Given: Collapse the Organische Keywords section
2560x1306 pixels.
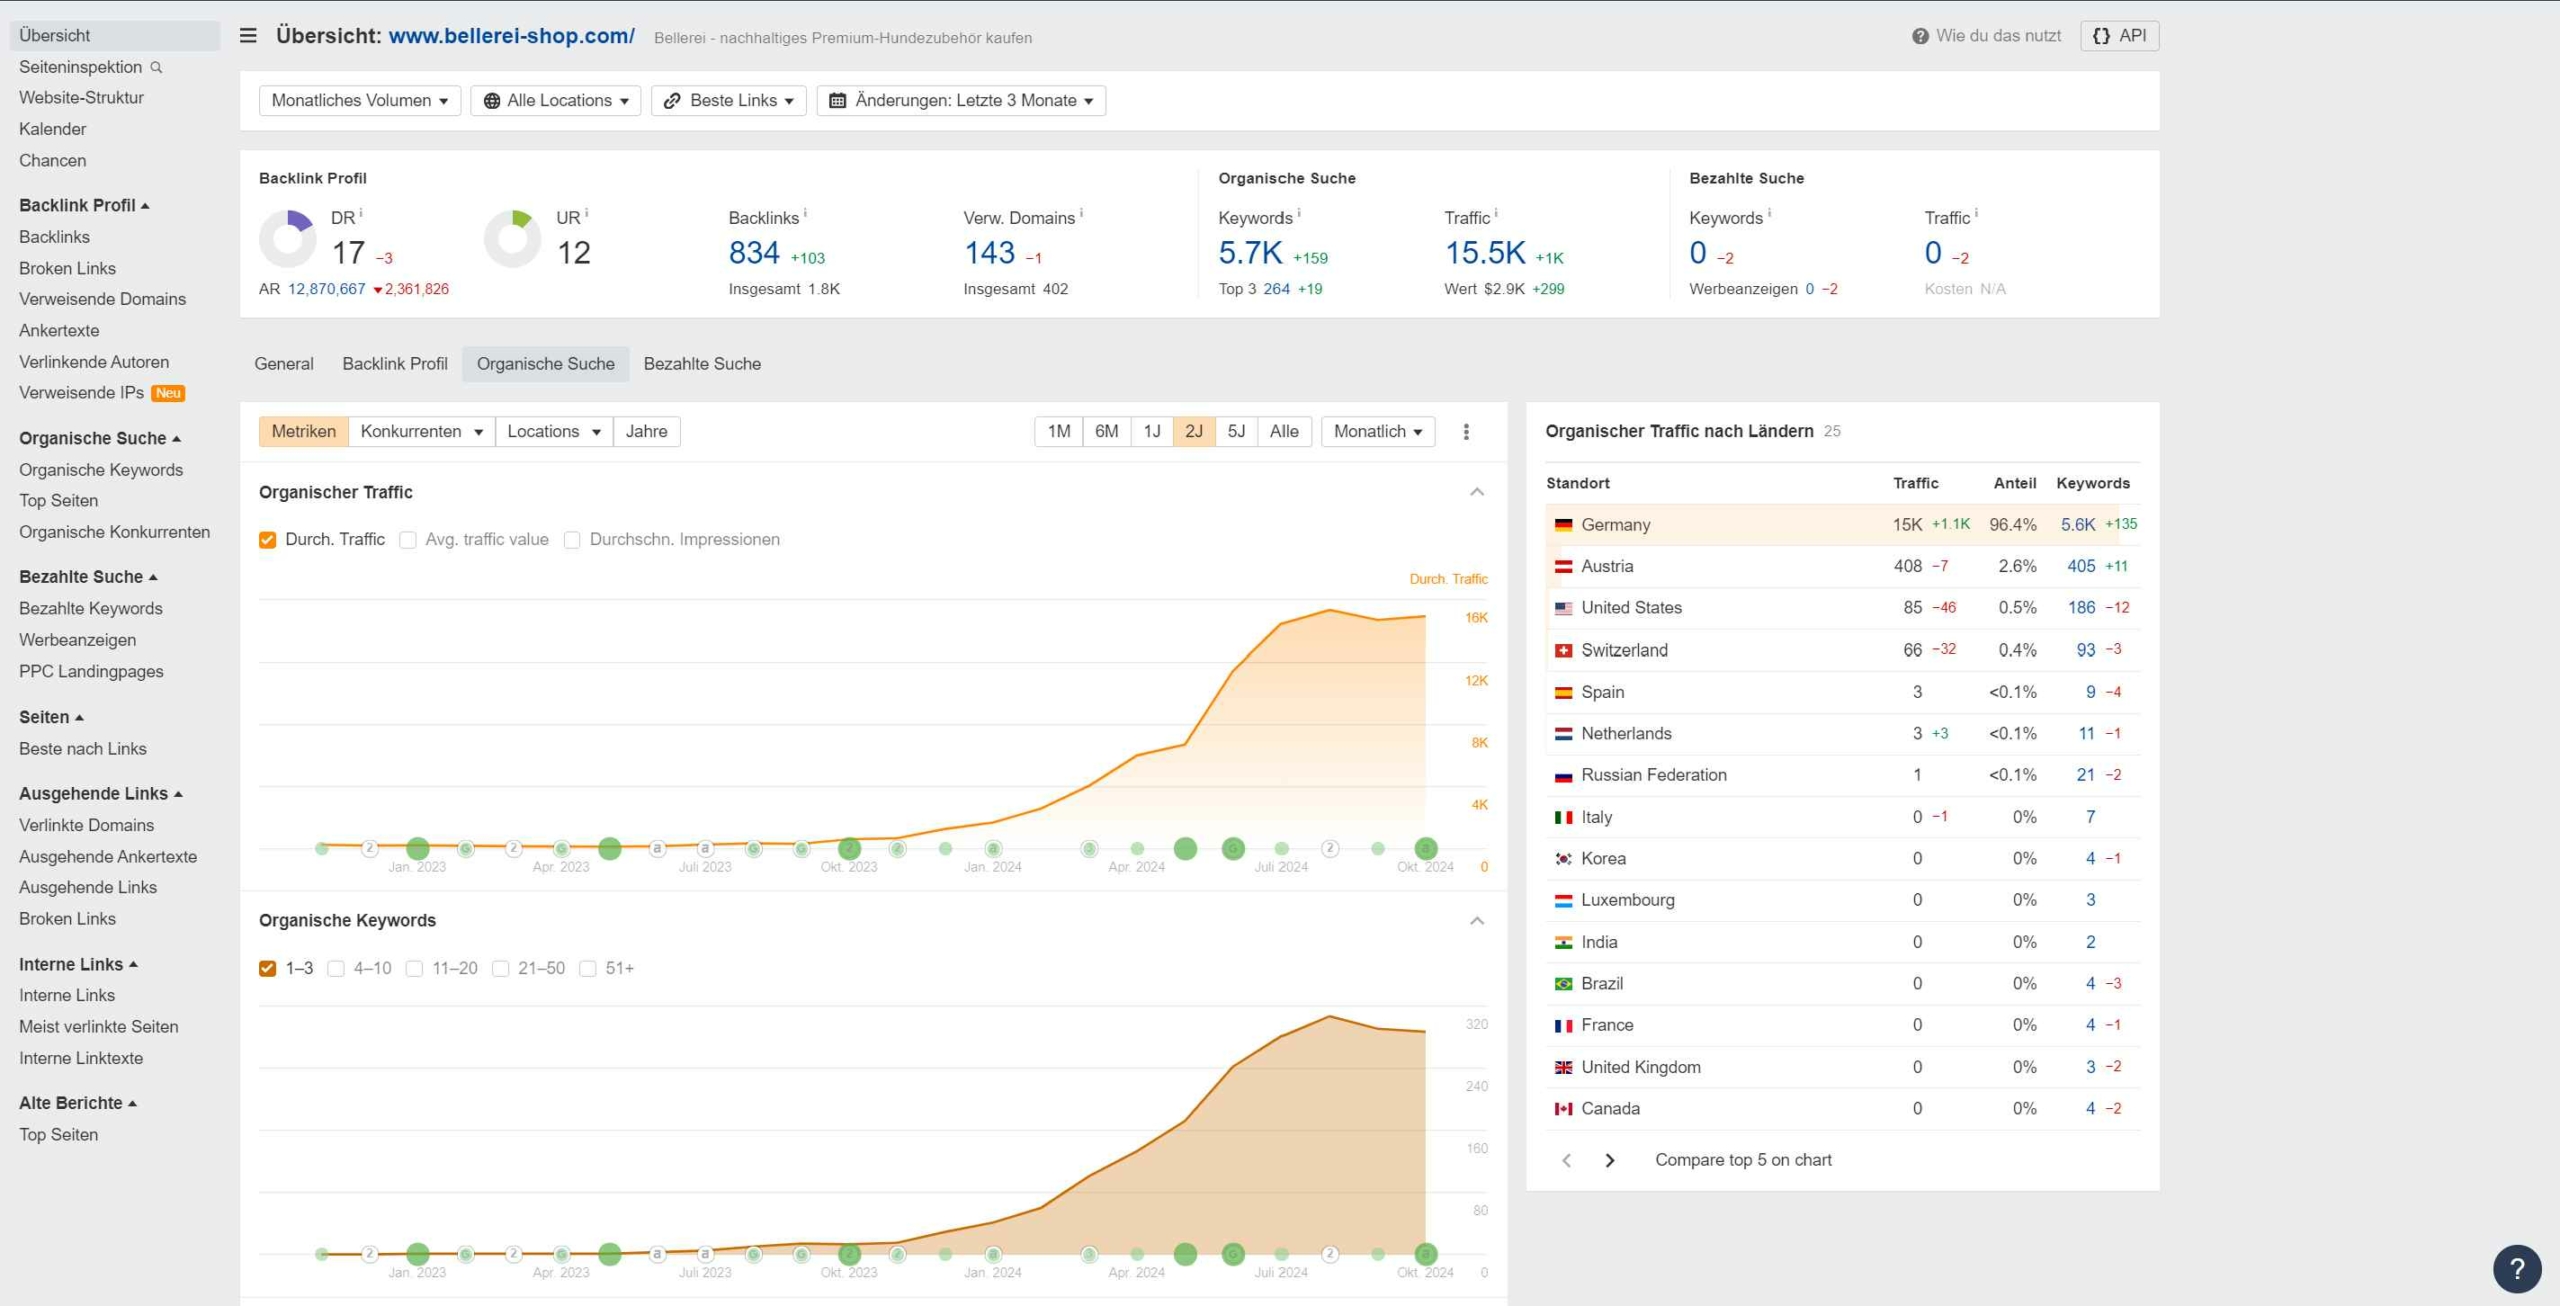Looking at the screenshot, I should click(x=1477, y=921).
